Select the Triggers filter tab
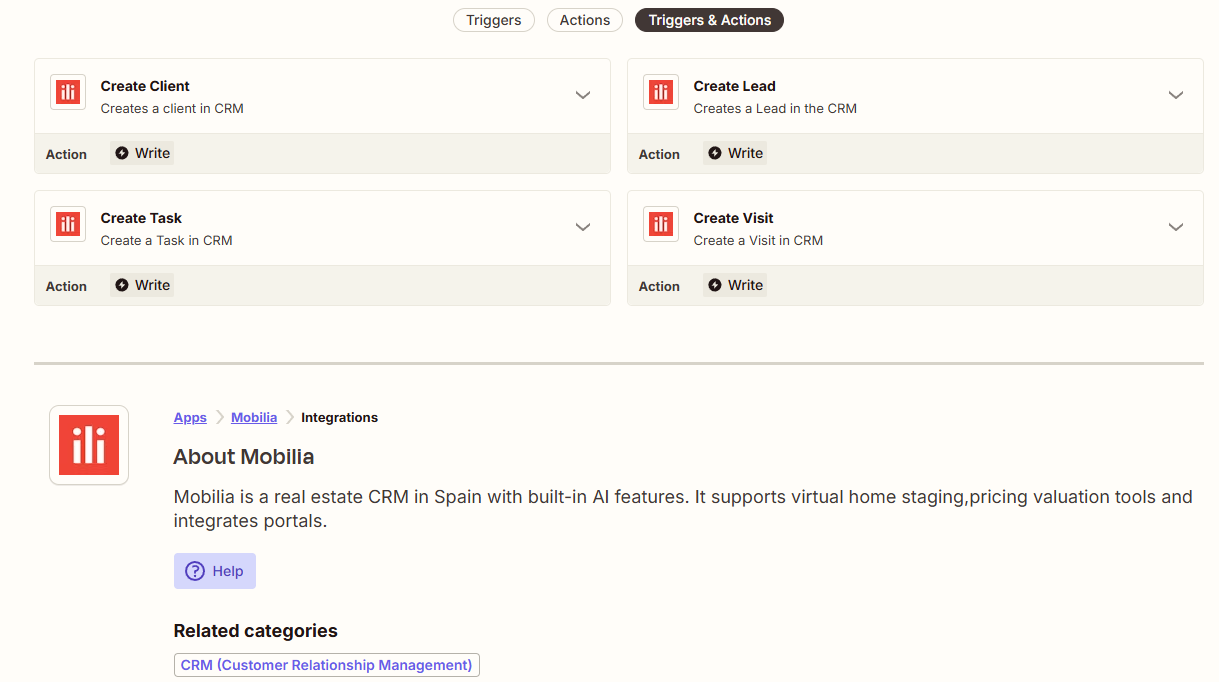This screenshot has height=682, width=1219. tap(493, 20)
